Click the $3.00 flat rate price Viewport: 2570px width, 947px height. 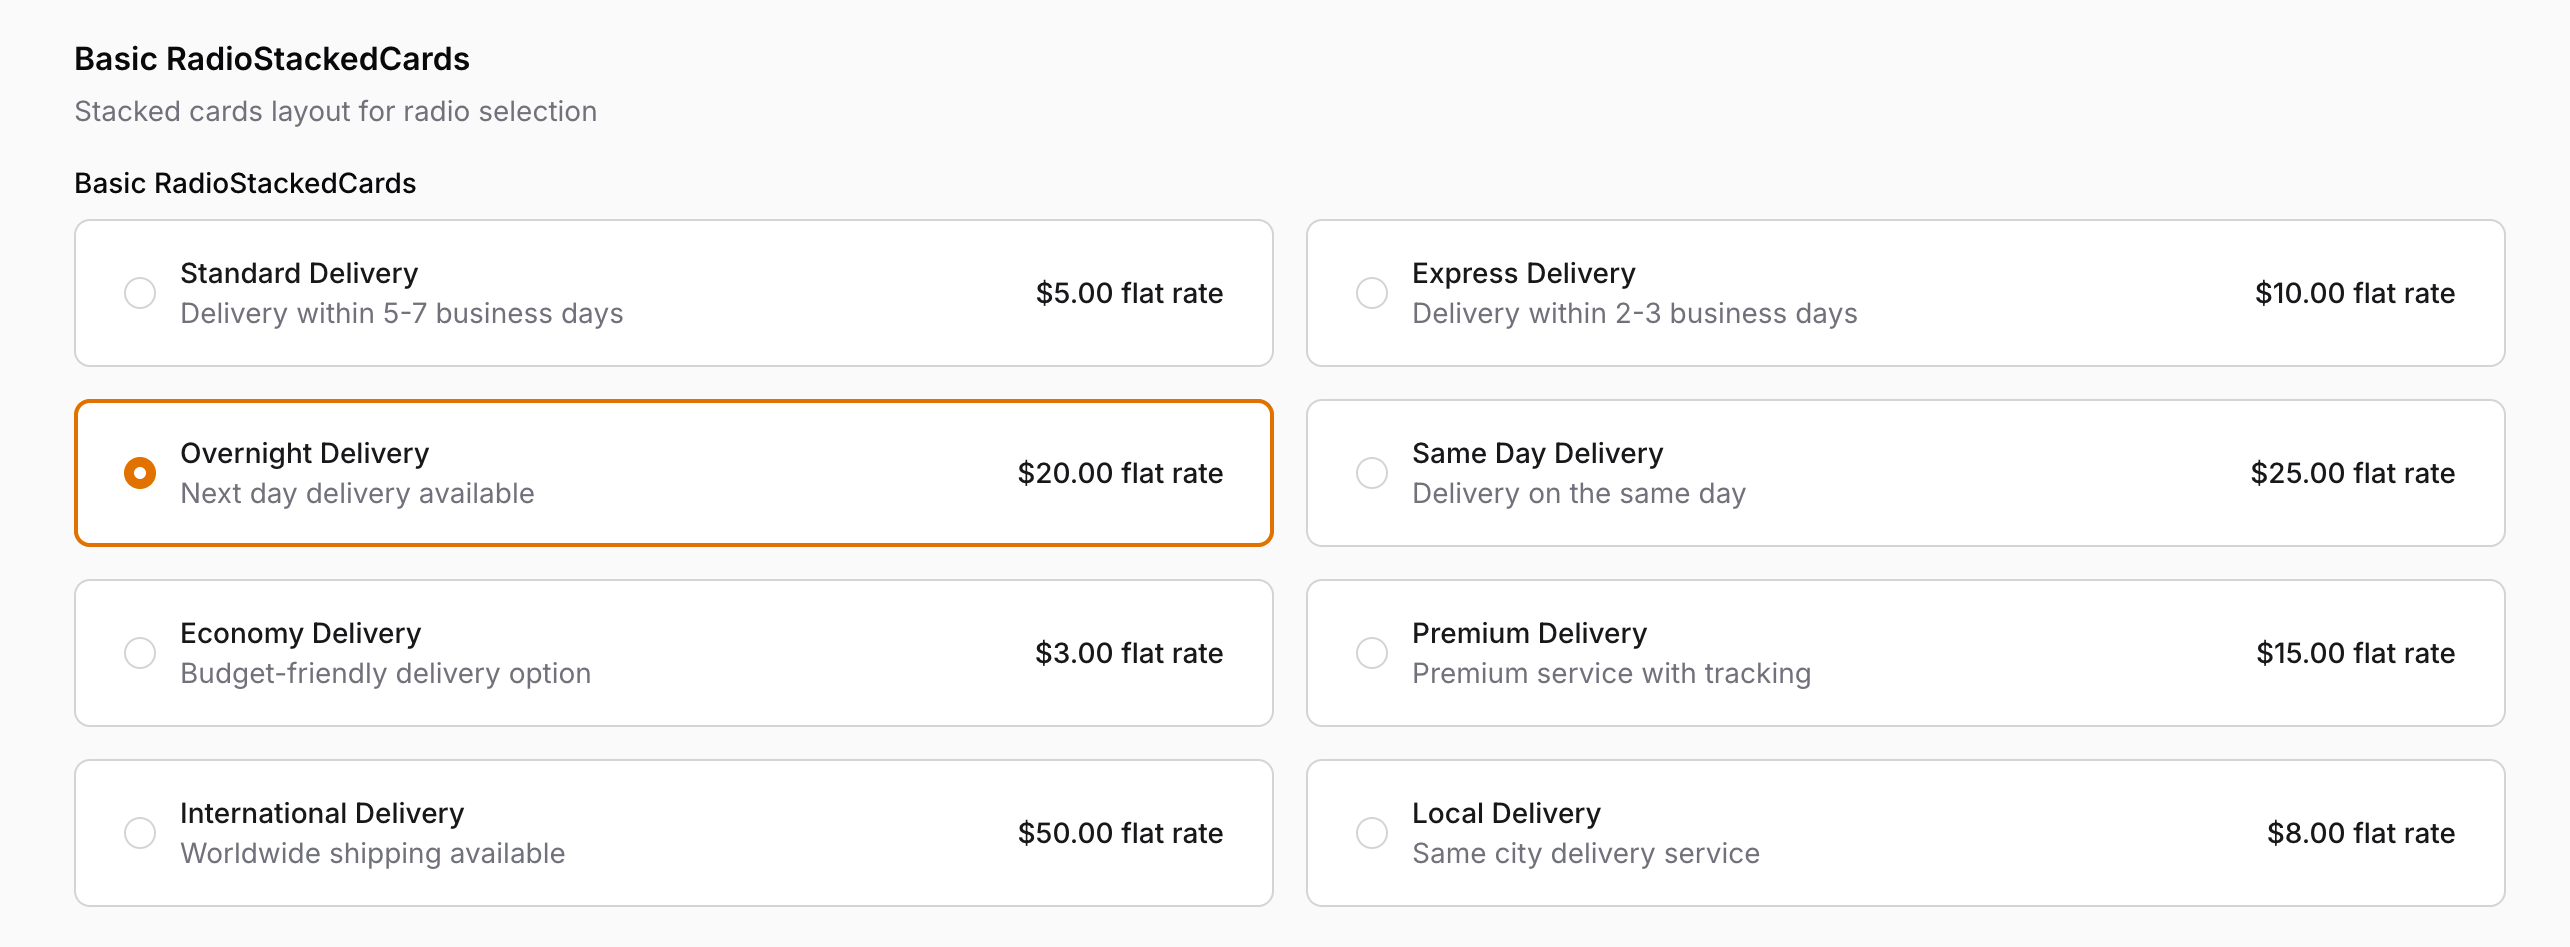(x=1129, y=653)
